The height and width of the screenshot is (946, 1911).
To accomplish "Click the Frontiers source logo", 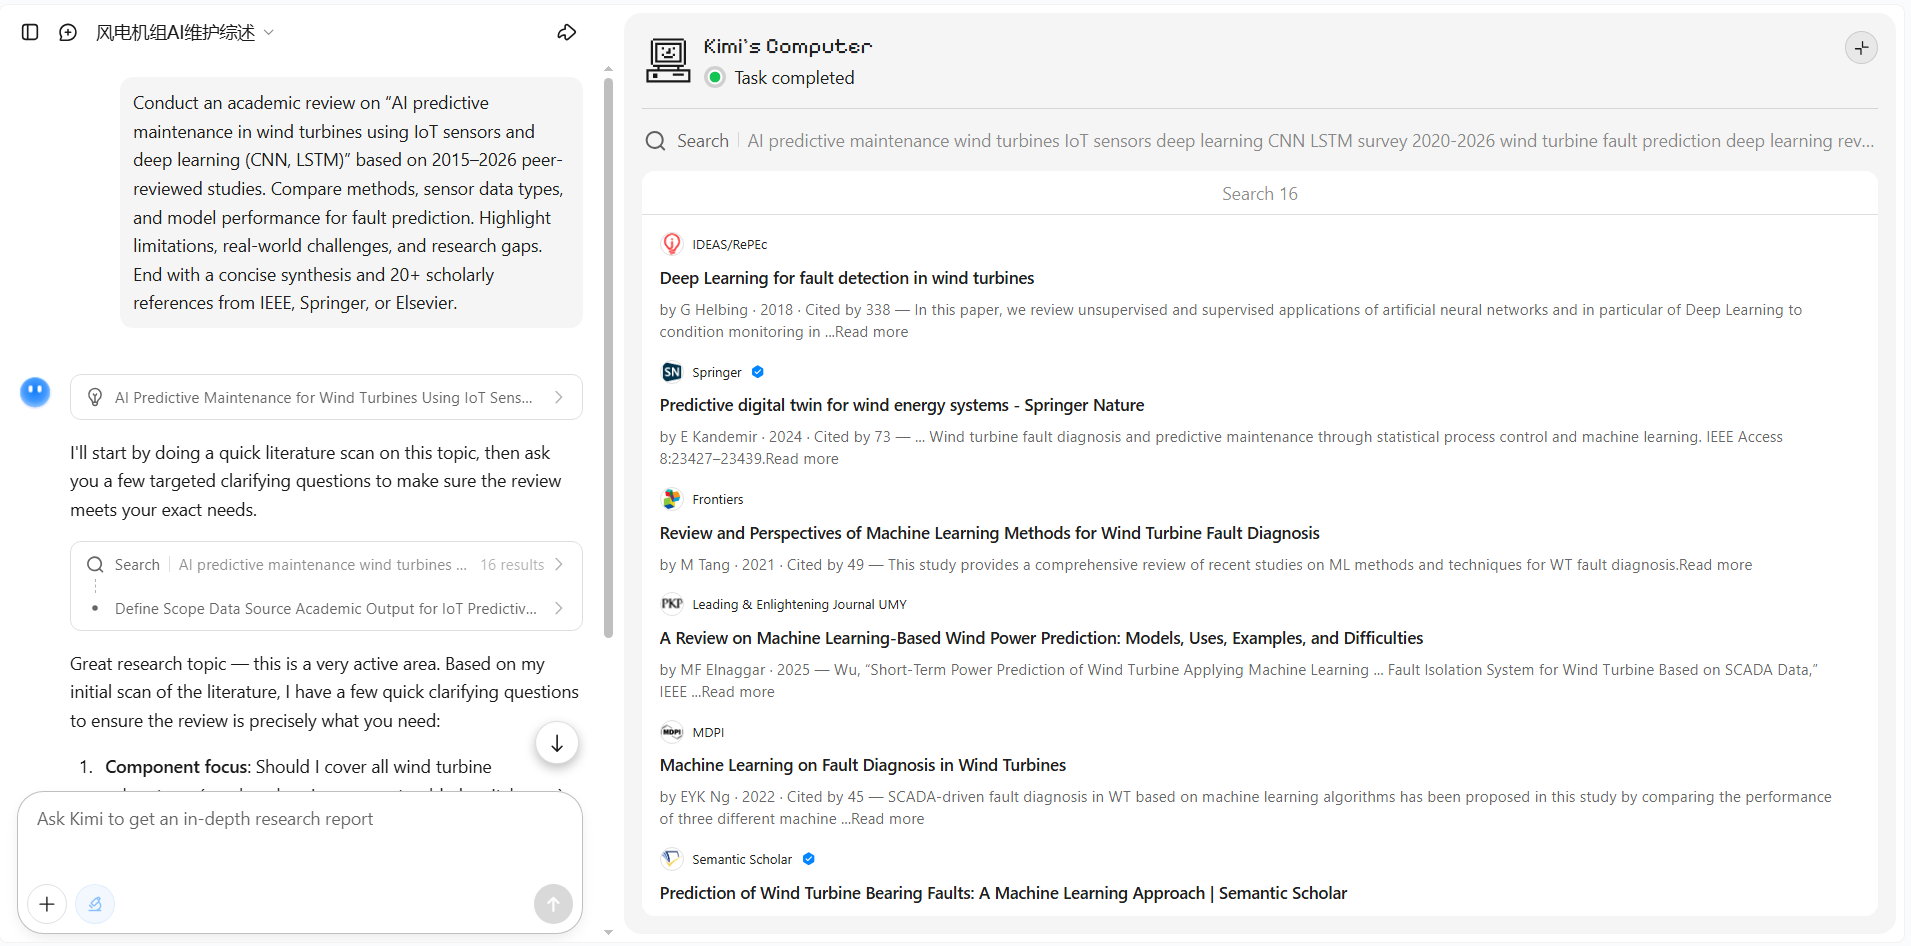I will 672,499.
